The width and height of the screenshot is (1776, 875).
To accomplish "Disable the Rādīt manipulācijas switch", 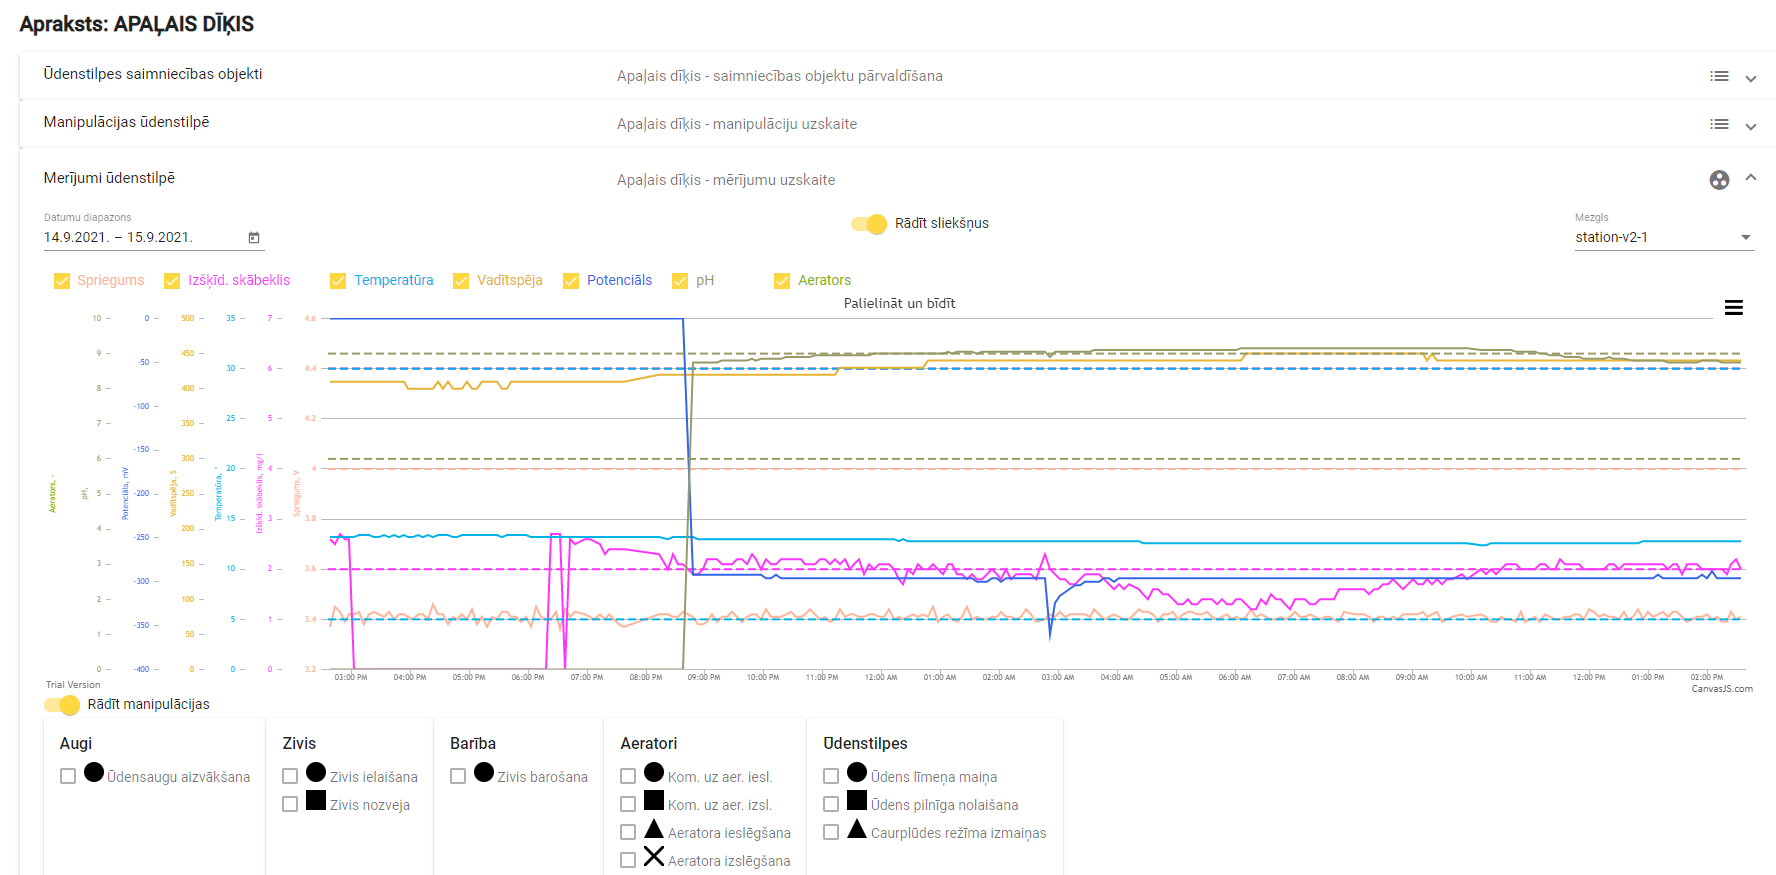I will (62, 705).
